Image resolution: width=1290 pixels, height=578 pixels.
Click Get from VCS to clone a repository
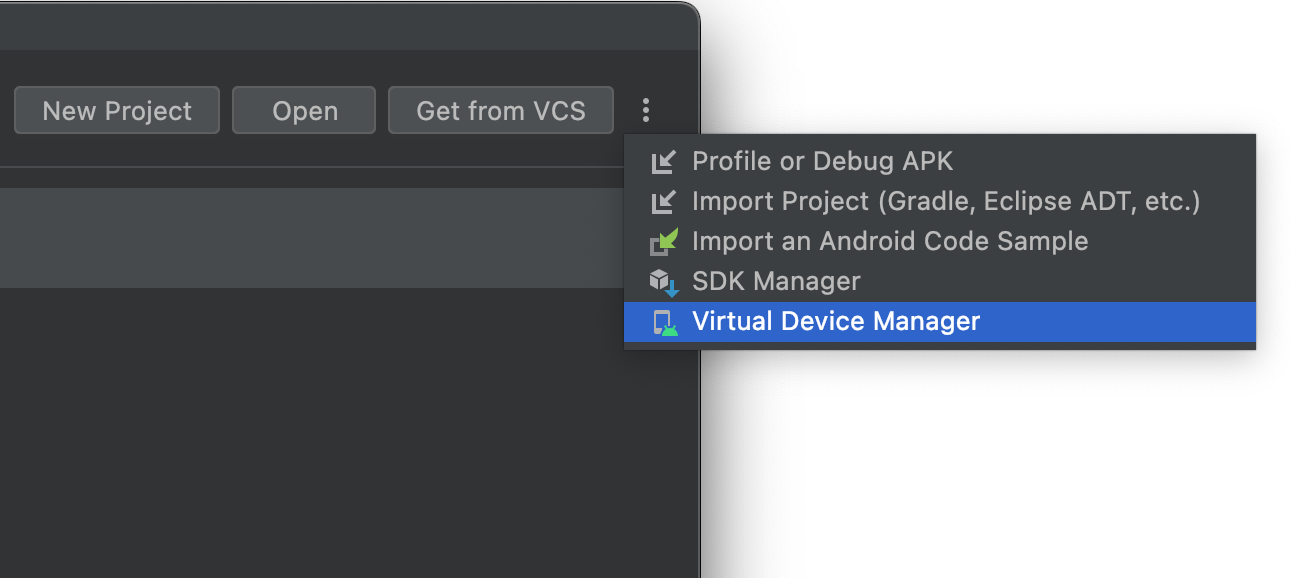pyautogui.click(x=500, y=110)
